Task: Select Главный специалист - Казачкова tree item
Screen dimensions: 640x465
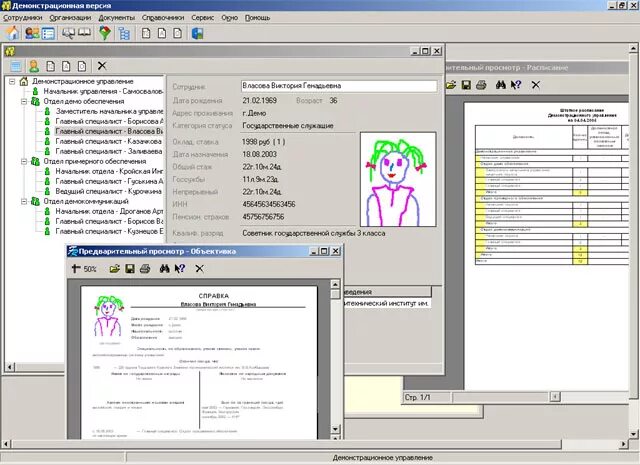Action: point(109,141)
